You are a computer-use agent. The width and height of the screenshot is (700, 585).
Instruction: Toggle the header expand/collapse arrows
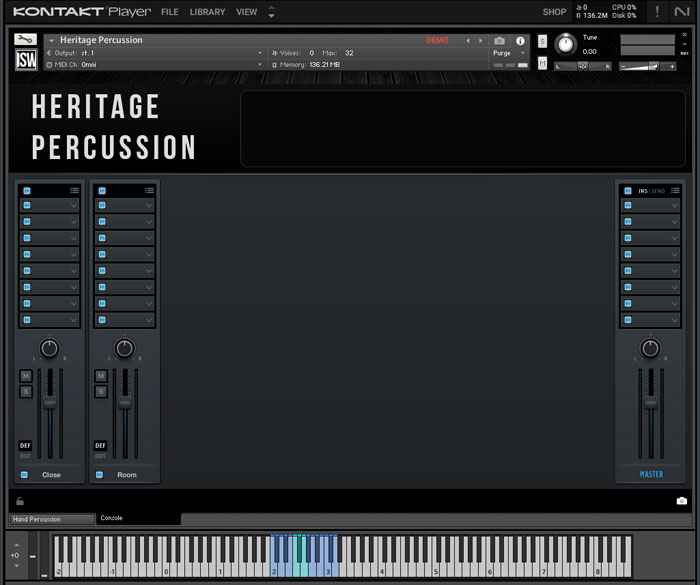271,12
